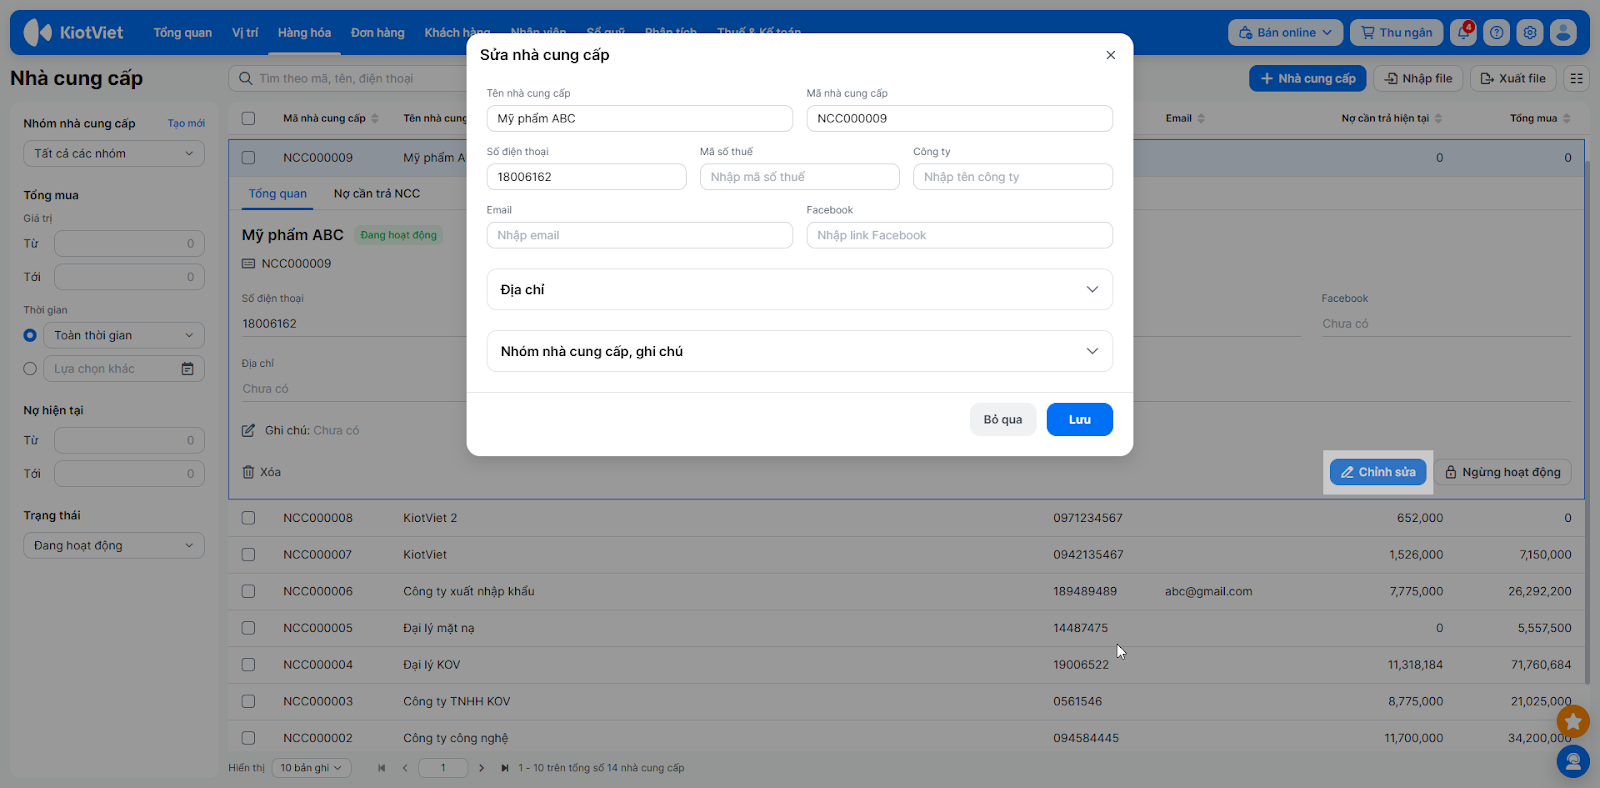Click the Xóa trash icon

click(x=248, y=472)
